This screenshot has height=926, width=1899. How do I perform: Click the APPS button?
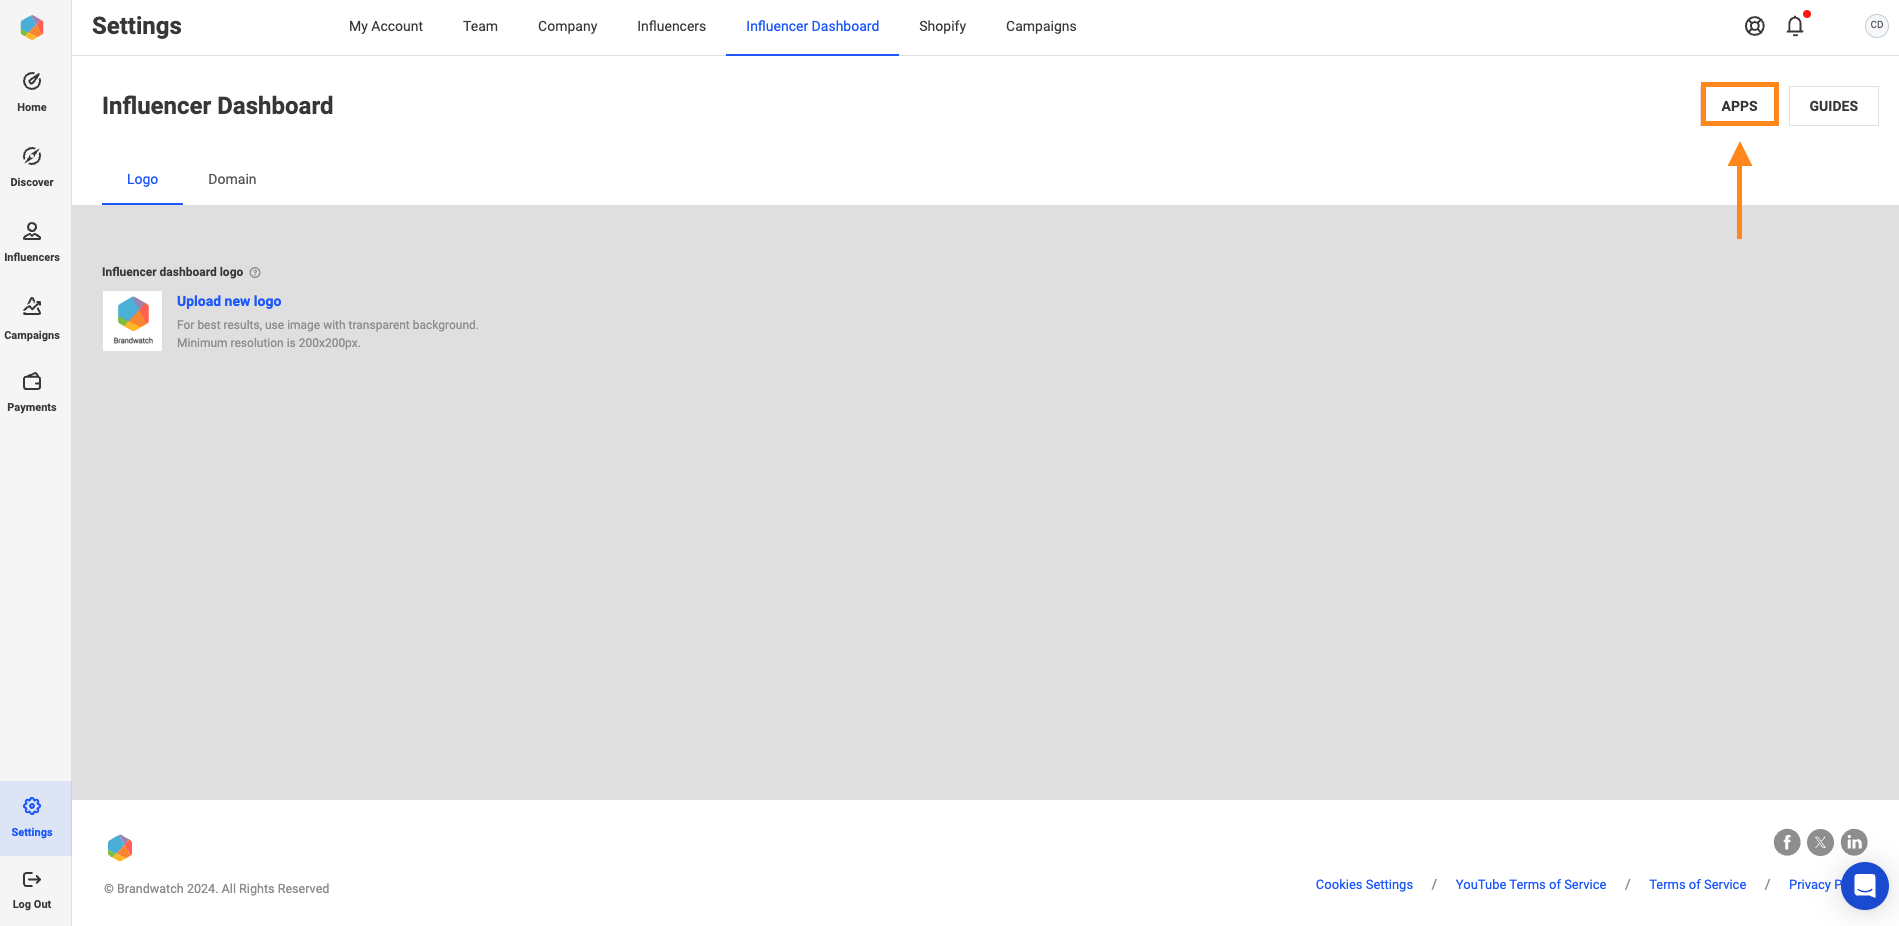point(1739,105)
